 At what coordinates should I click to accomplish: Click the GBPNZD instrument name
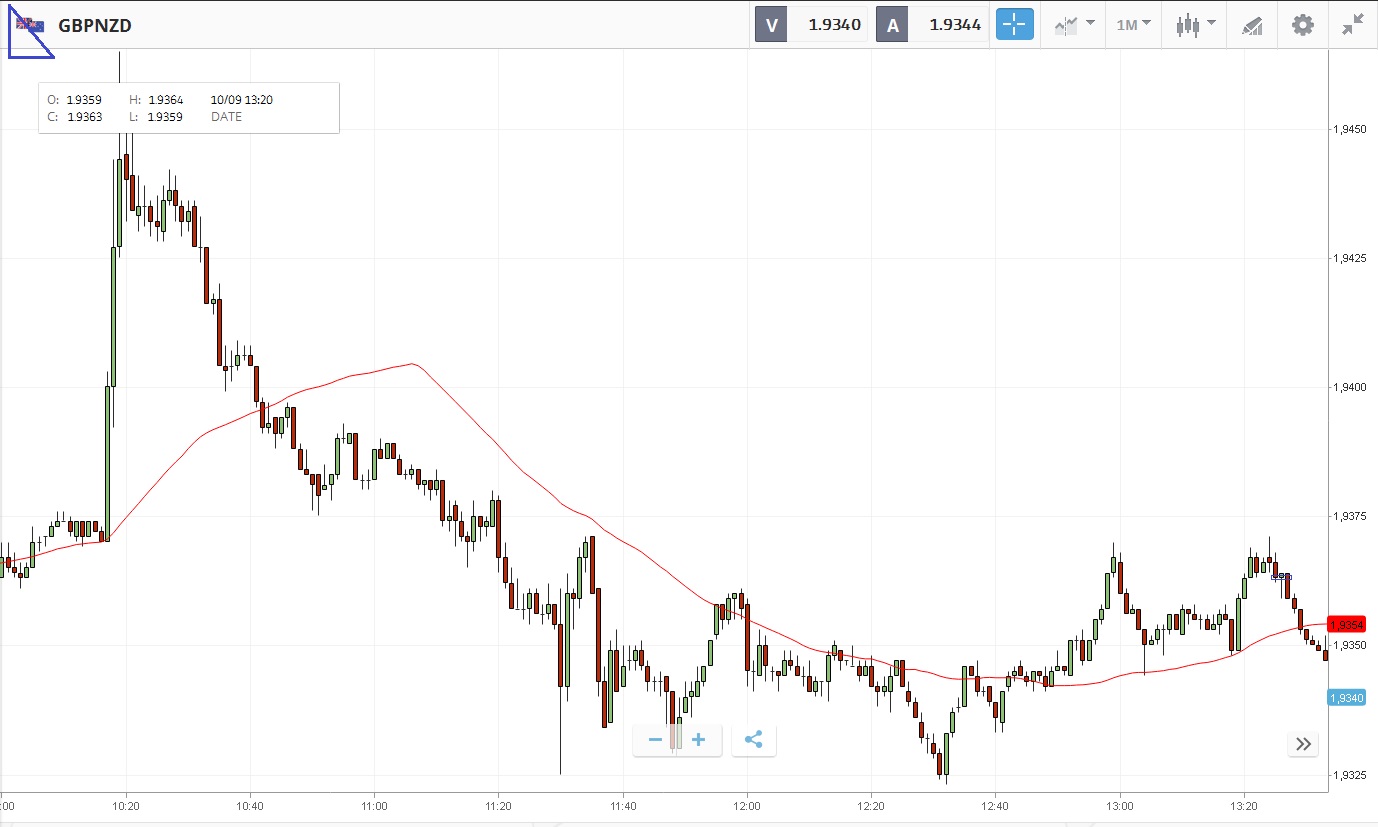[95, 26]
